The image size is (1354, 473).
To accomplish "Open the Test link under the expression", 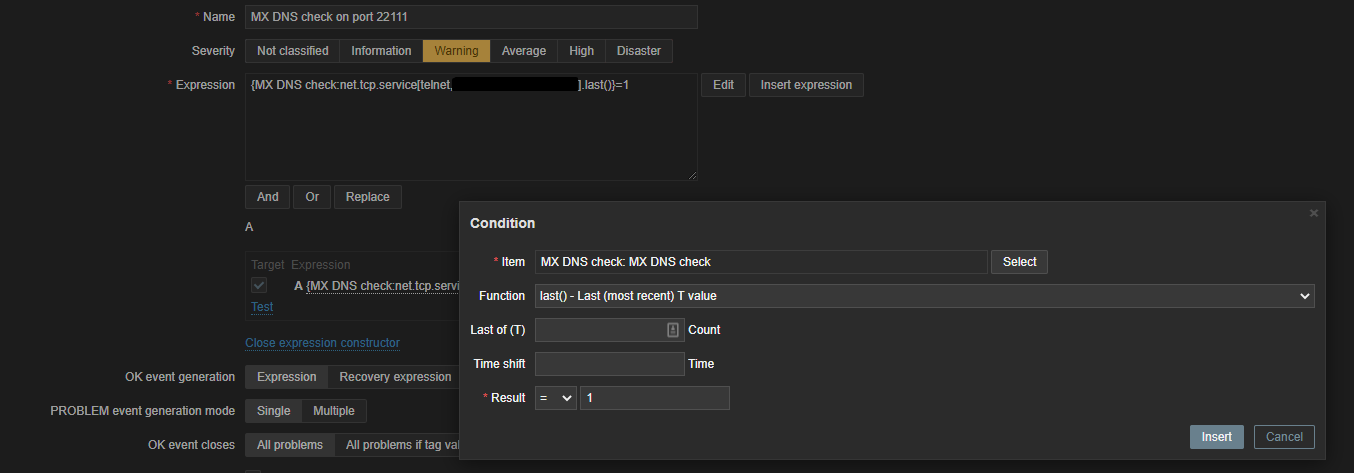I will [262, 307].
